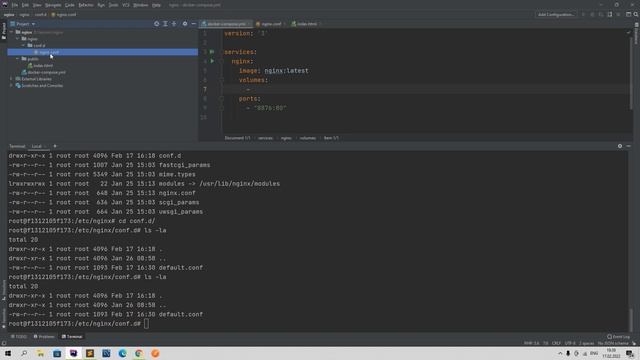This screenshot has width=640, height=360.
Task: Open the Database vertical side tab
Action: click(636, 33)
